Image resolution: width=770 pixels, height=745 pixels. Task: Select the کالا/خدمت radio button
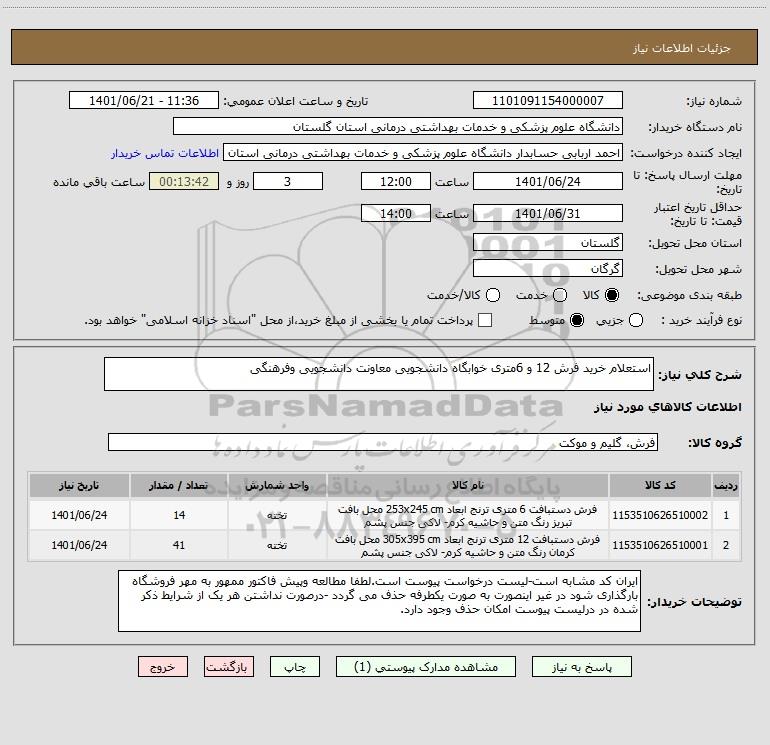493,295
